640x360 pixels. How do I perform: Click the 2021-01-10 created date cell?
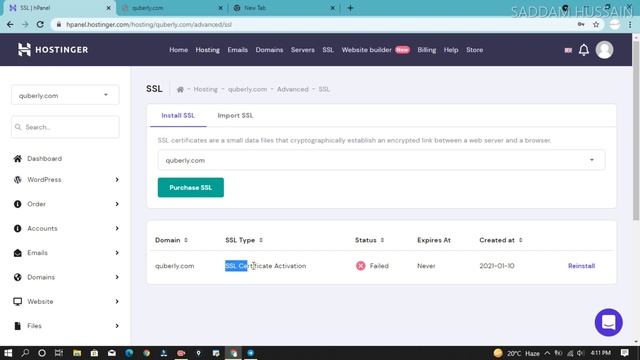pos(497,266)
